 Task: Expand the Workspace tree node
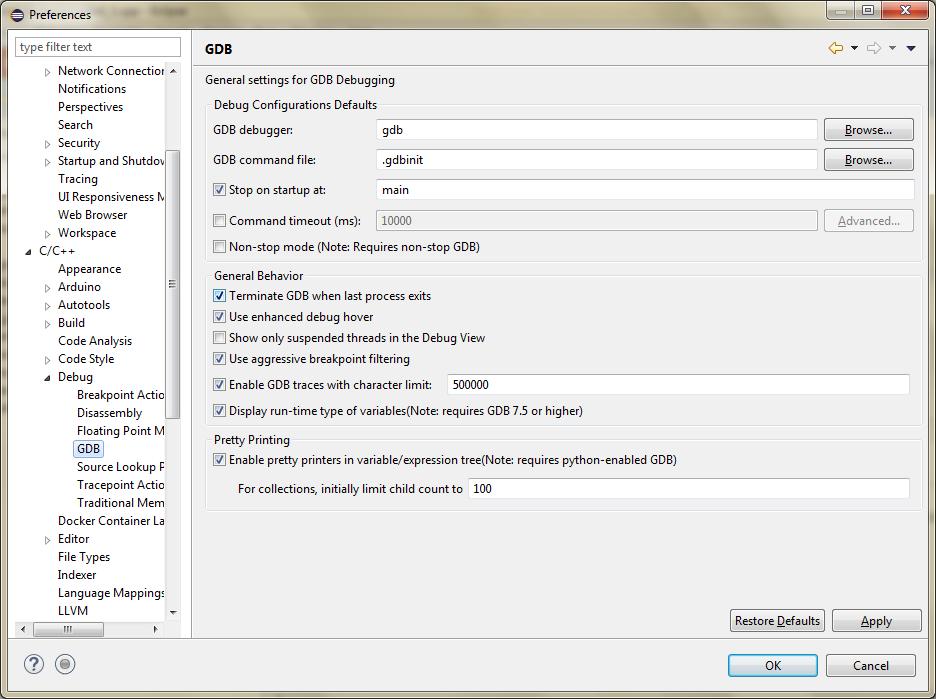(48, 234)
